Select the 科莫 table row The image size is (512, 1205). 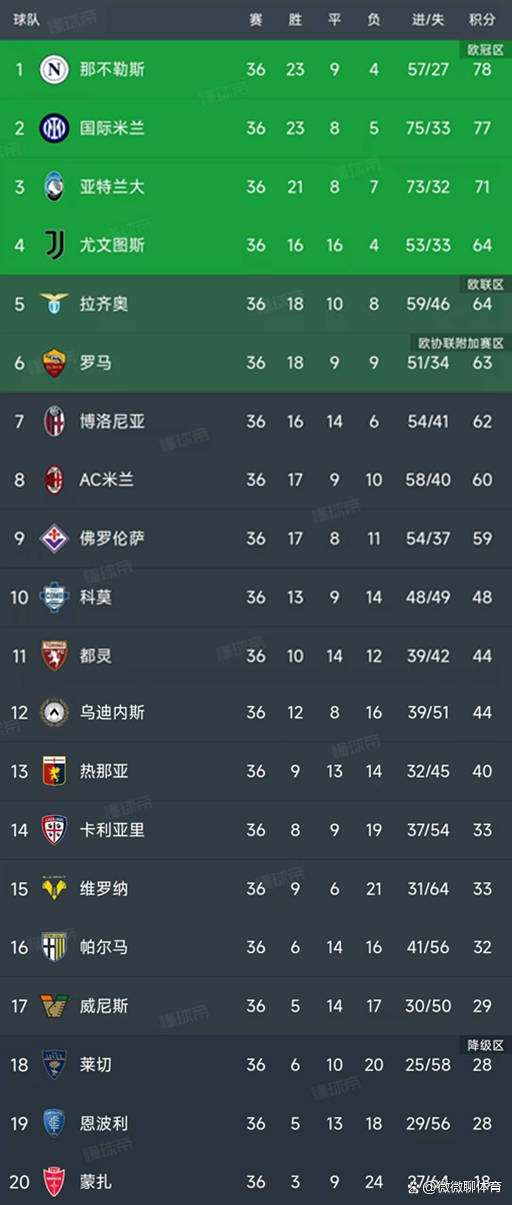(256, 597)
